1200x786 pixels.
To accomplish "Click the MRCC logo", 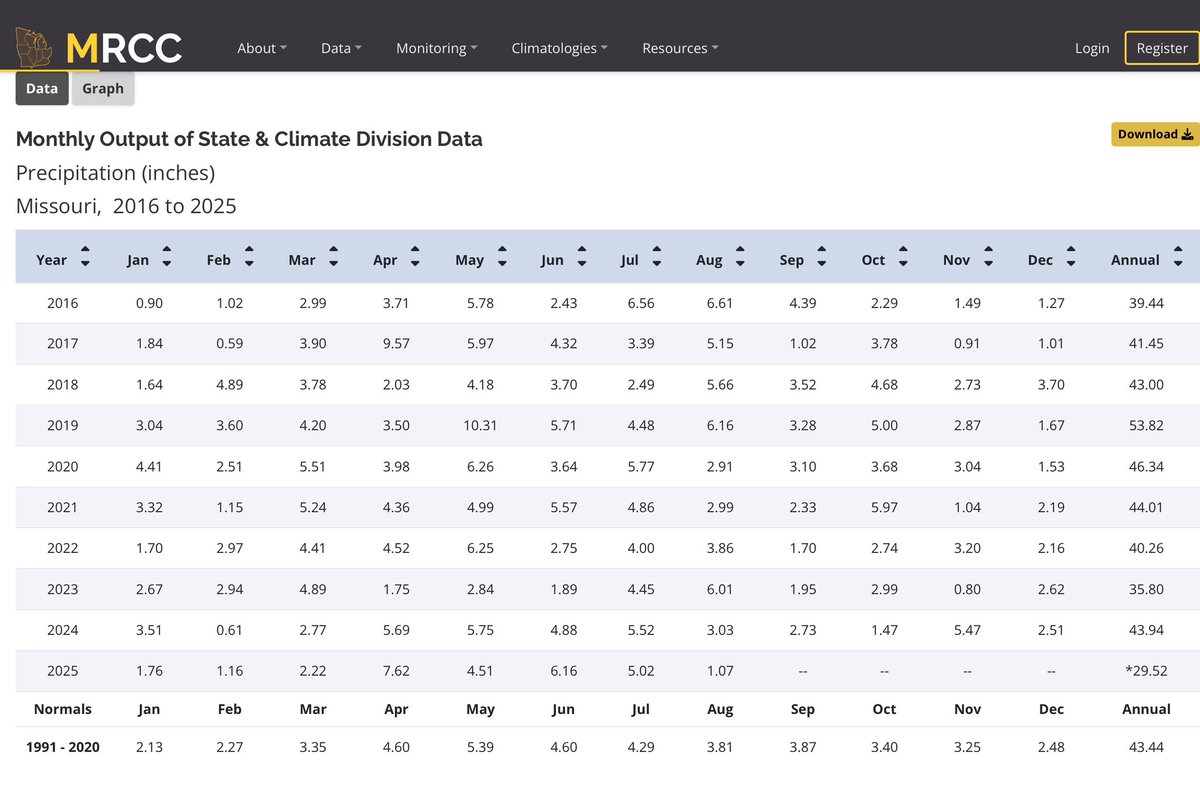I will click(x=98, y=47).
